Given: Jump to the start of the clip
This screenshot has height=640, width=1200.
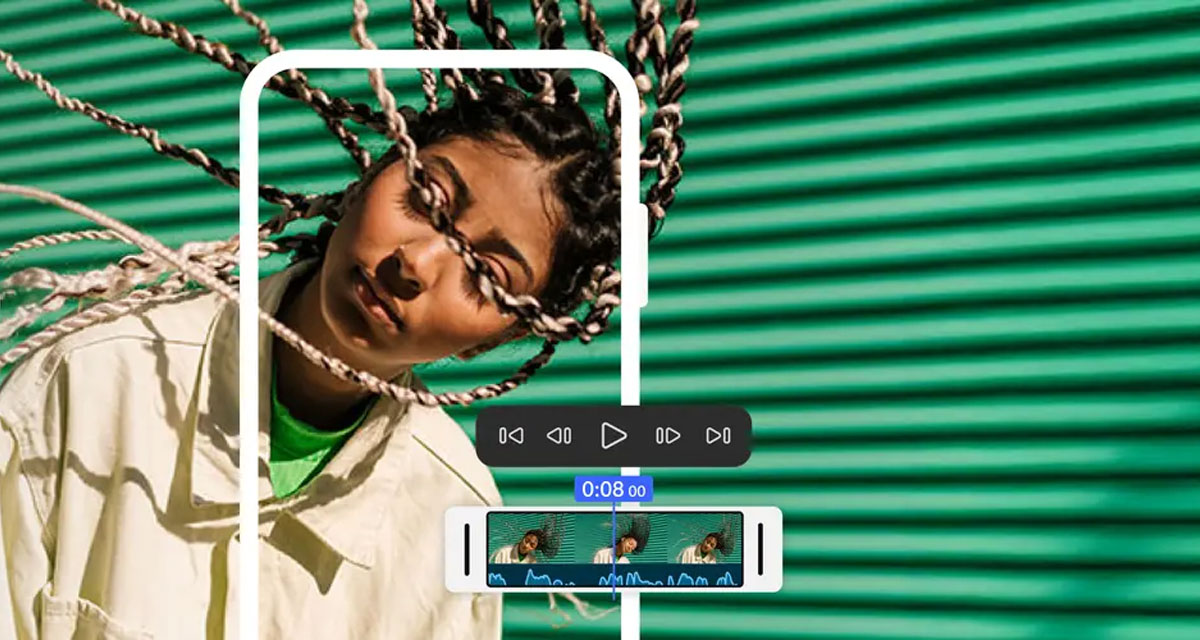Looking at the screenshot, I should click(x=511, y=436).
